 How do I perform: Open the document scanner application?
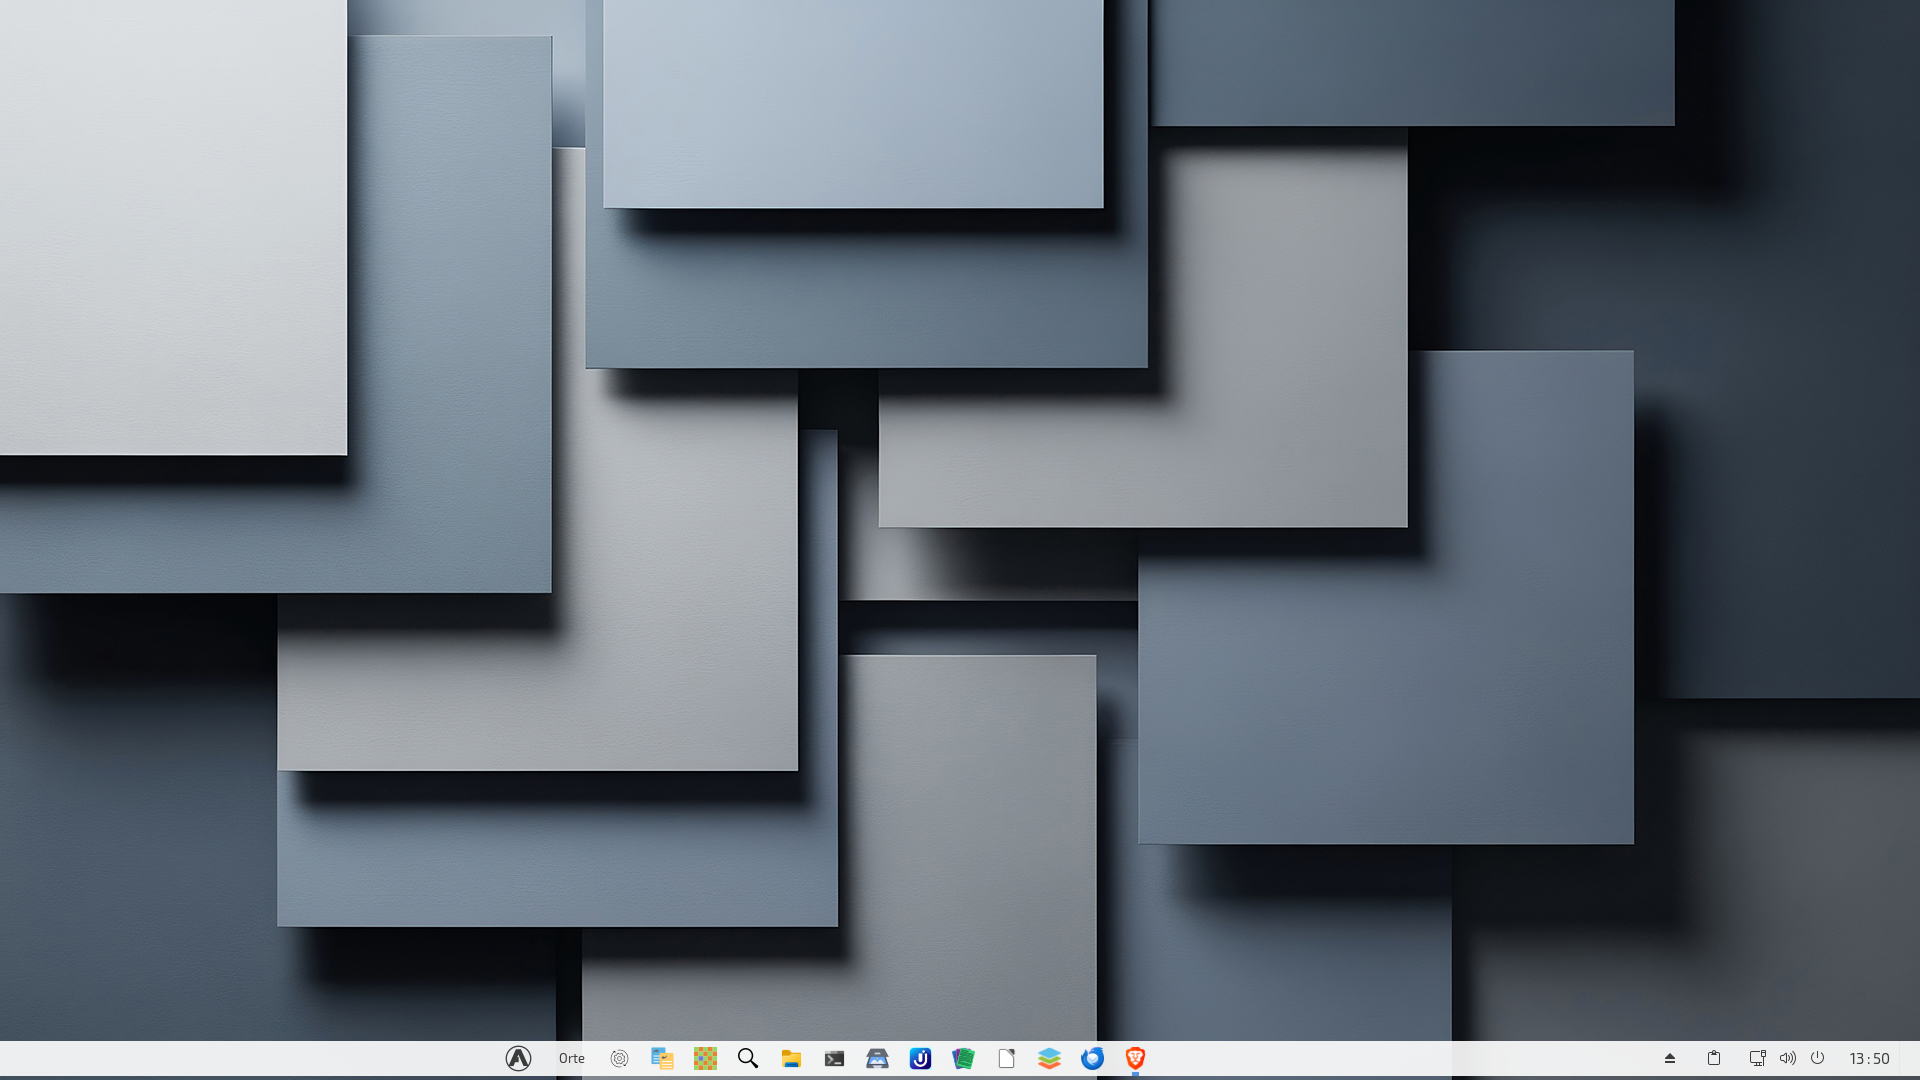pyautogui.click(x=877, y=1058)
